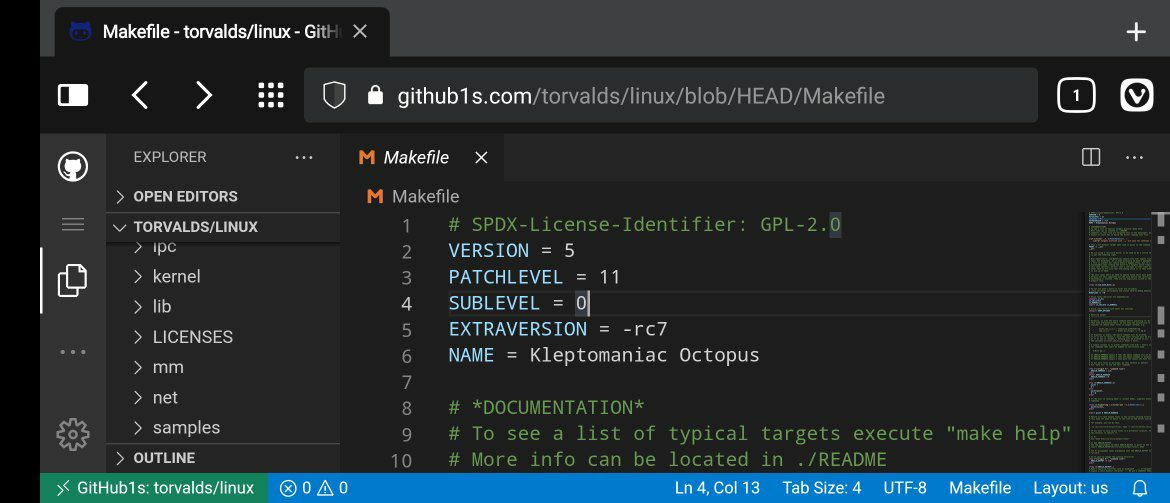The height and width of the screenshot is (503, 1170).
Task: Open Explorer views and more actions ellipsis
Action: click(304, 157)
